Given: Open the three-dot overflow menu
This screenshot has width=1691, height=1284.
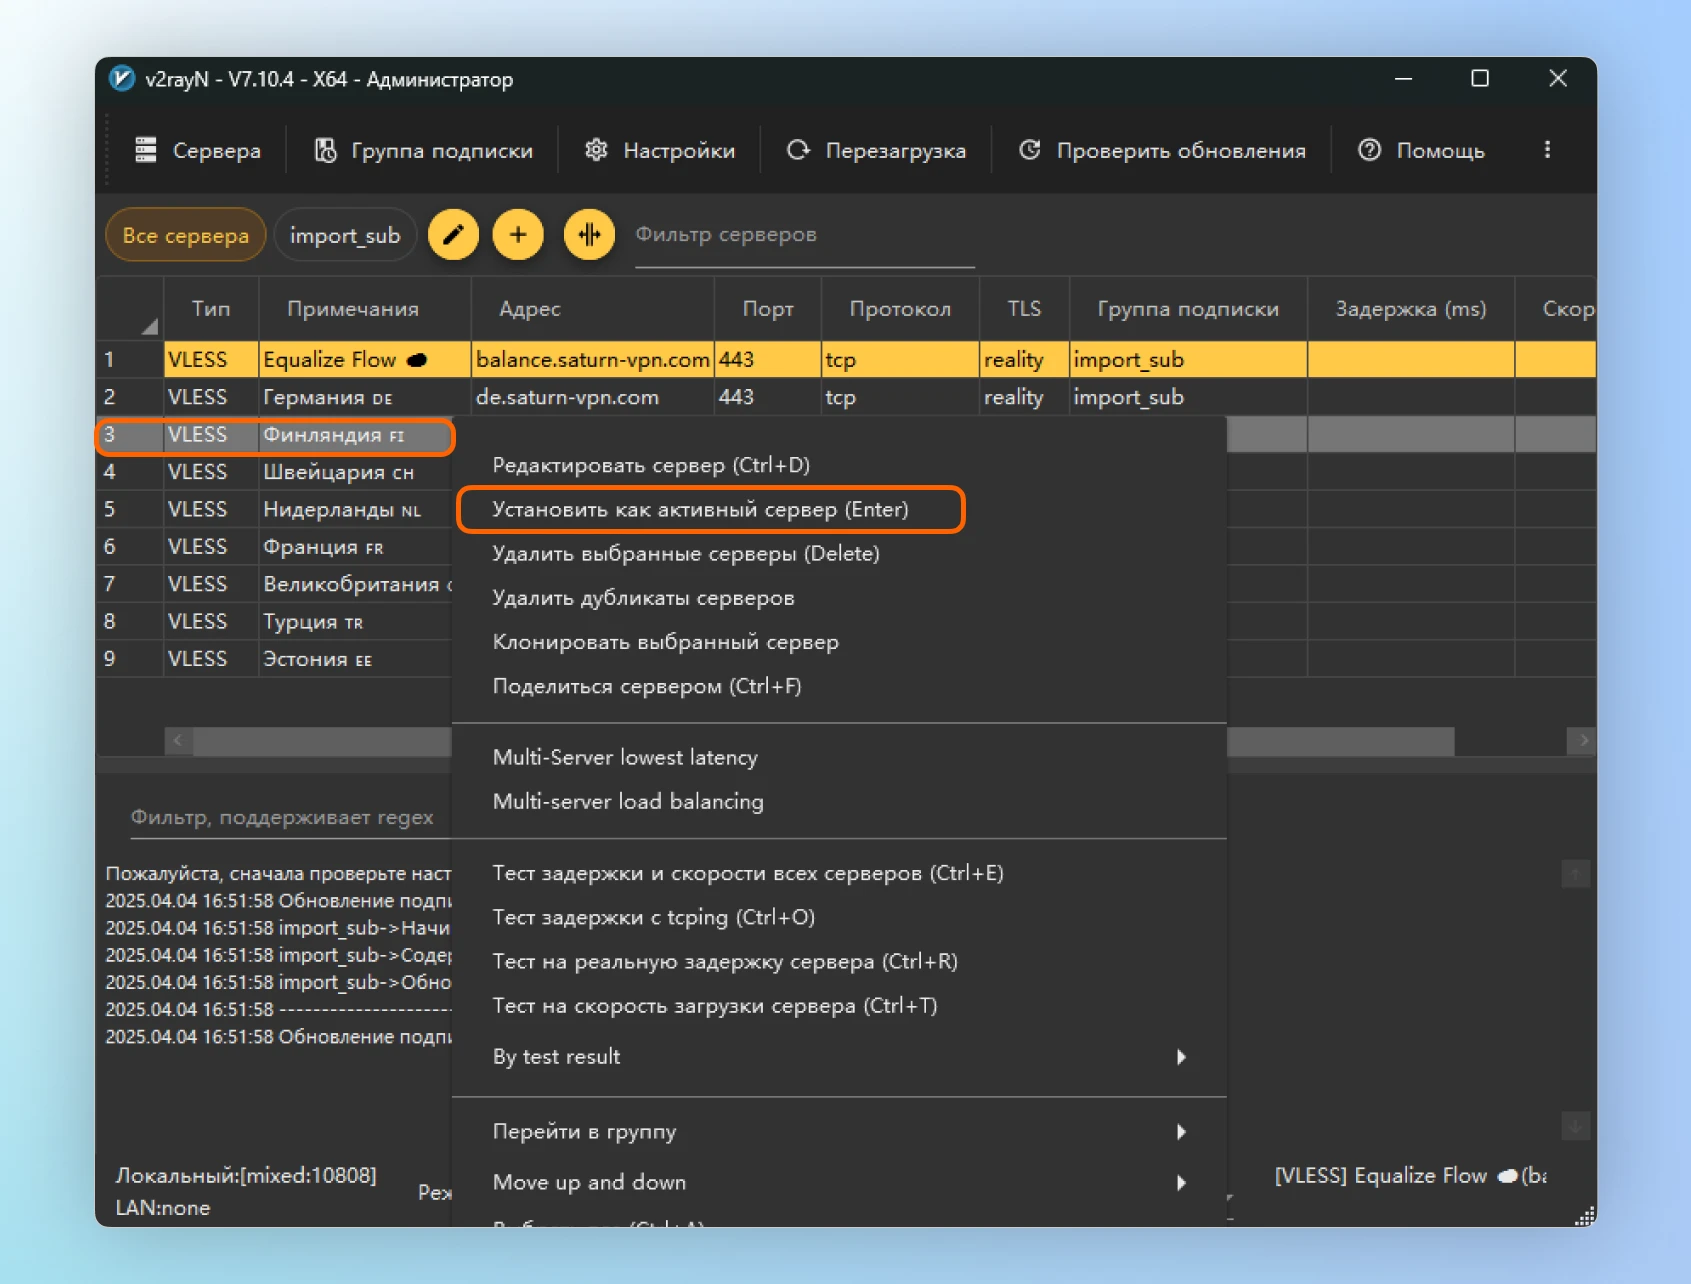Looking at the screenshot, I should (1547, 150).
